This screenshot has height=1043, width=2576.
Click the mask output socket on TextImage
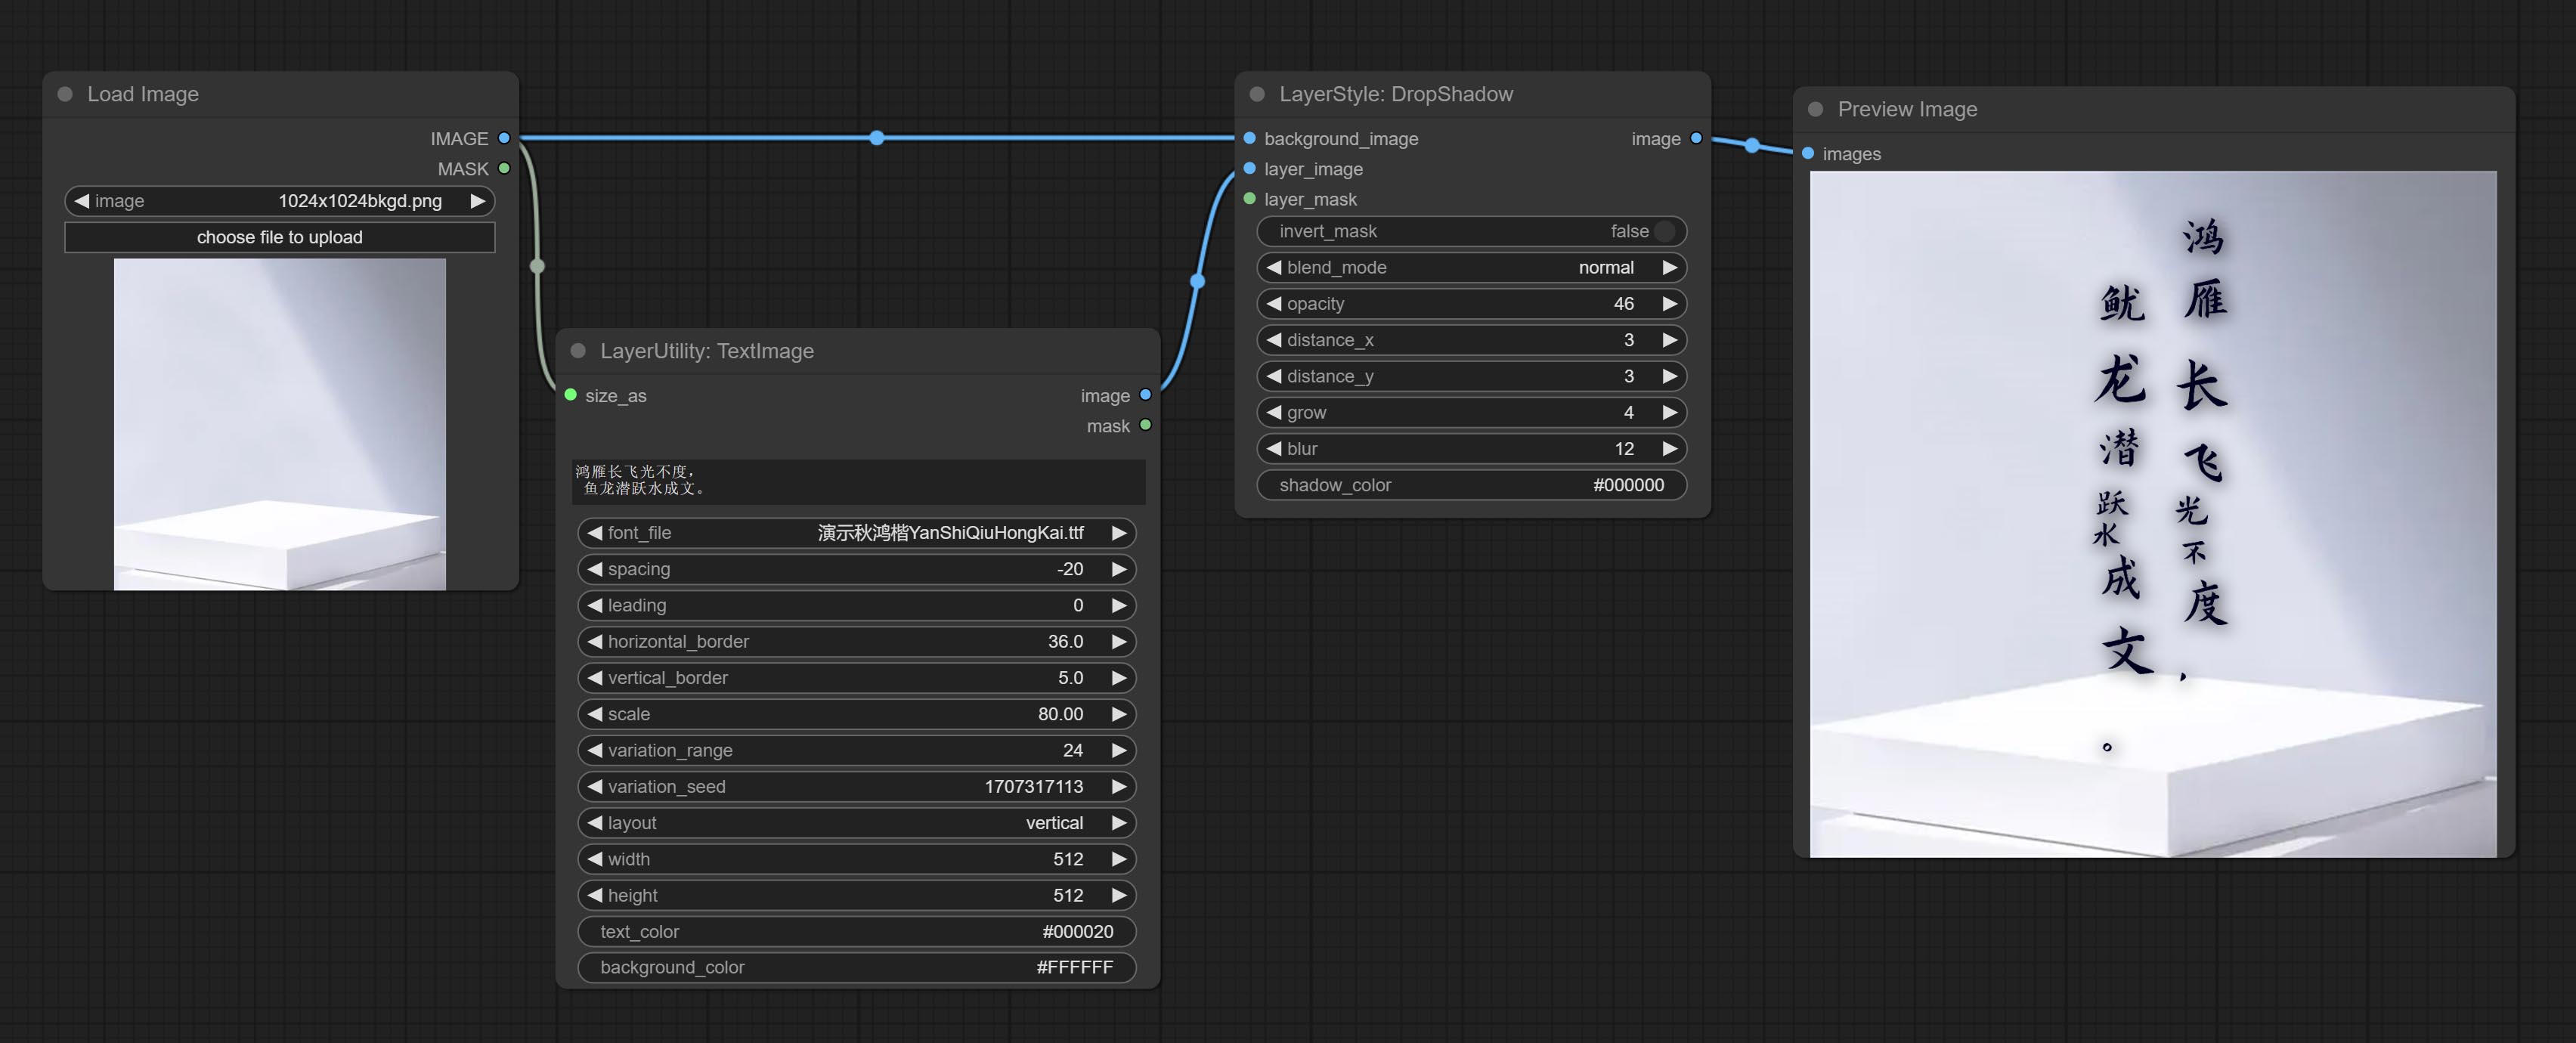[1145, 425]
